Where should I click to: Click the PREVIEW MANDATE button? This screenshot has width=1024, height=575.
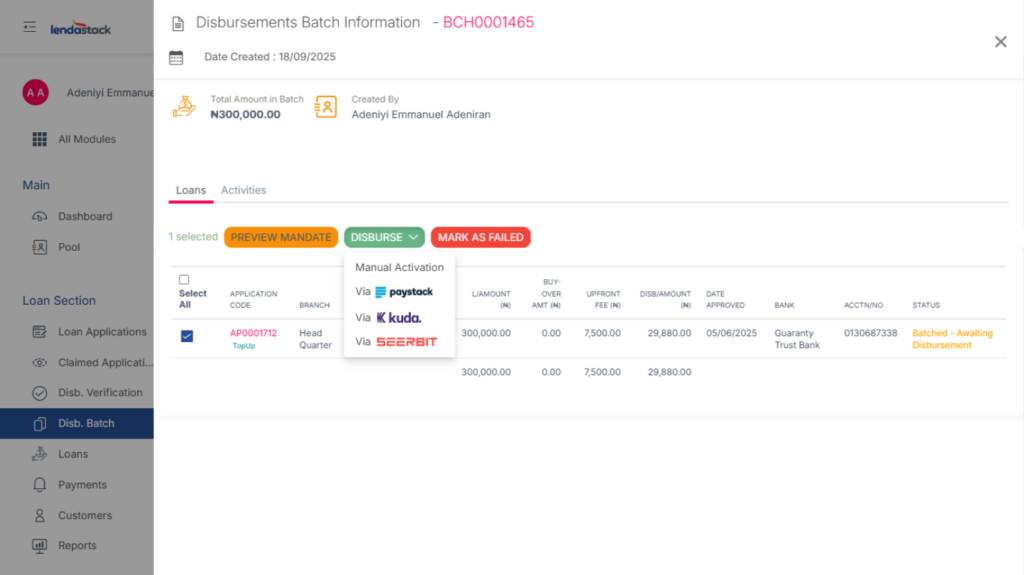coord(281,237)
